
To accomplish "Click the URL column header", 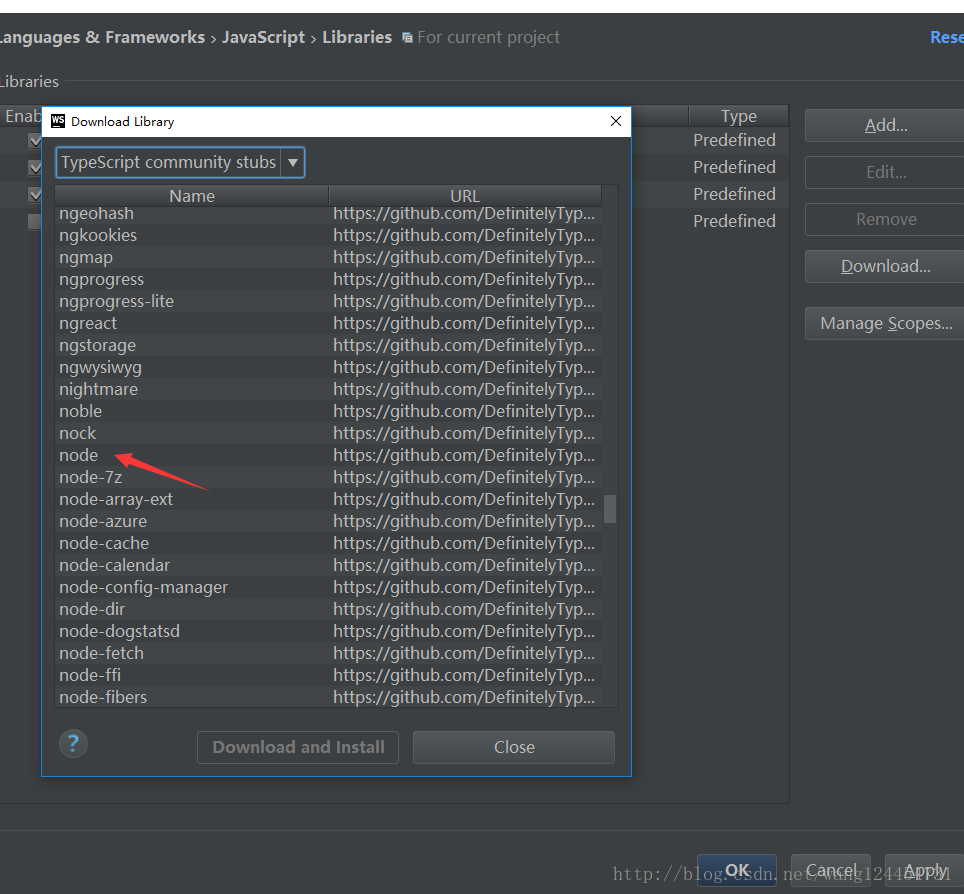I will click(465, 196).
